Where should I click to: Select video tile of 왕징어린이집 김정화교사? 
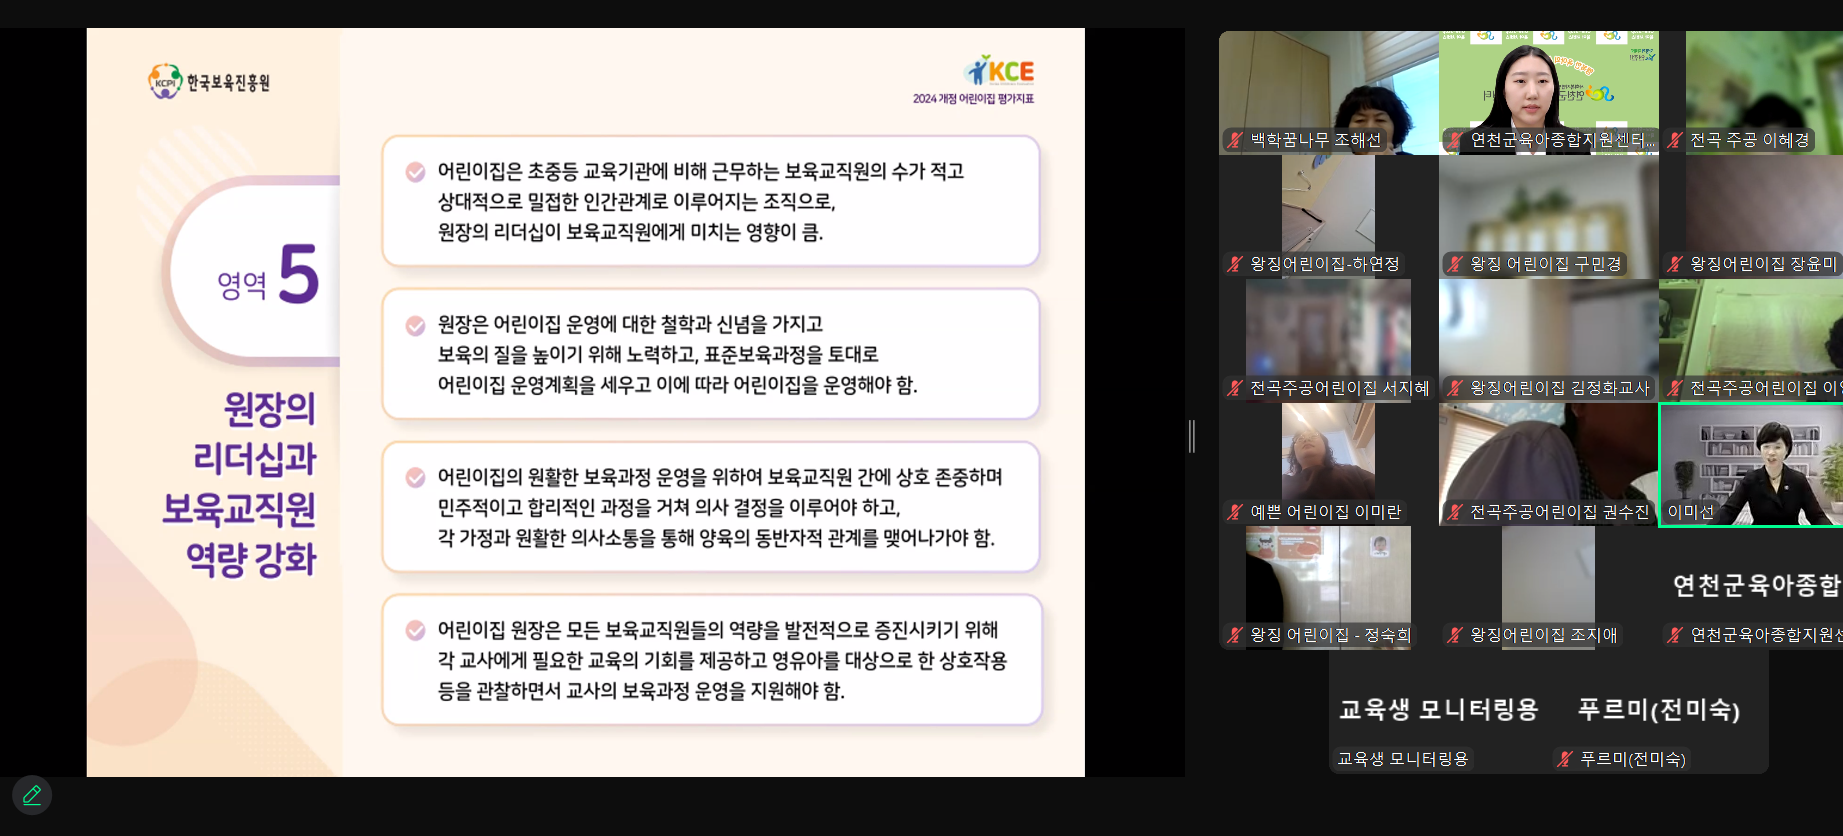pyautogui.click(x=1548, y=341)
